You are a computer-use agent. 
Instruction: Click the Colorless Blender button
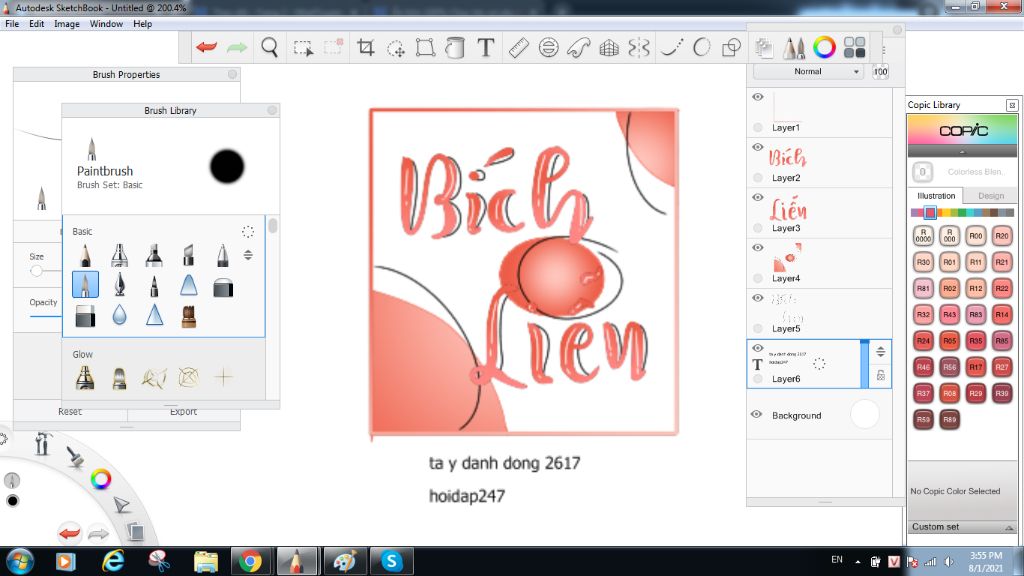922,172
